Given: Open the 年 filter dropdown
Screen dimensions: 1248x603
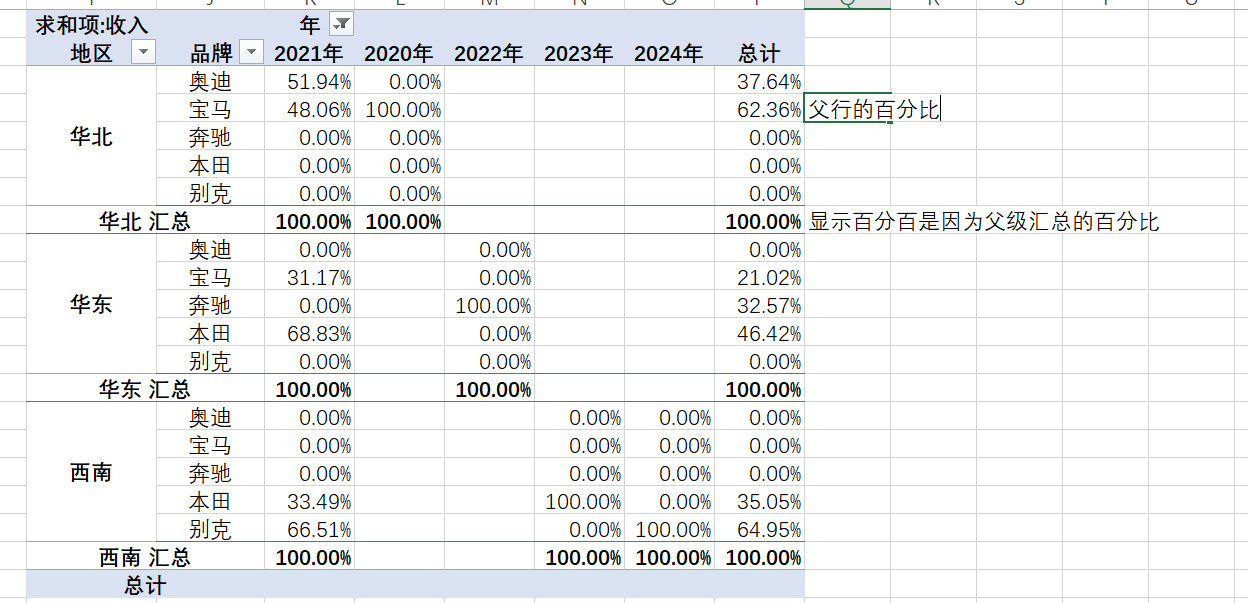Looking at the screenshot, I should click(341, 24).
